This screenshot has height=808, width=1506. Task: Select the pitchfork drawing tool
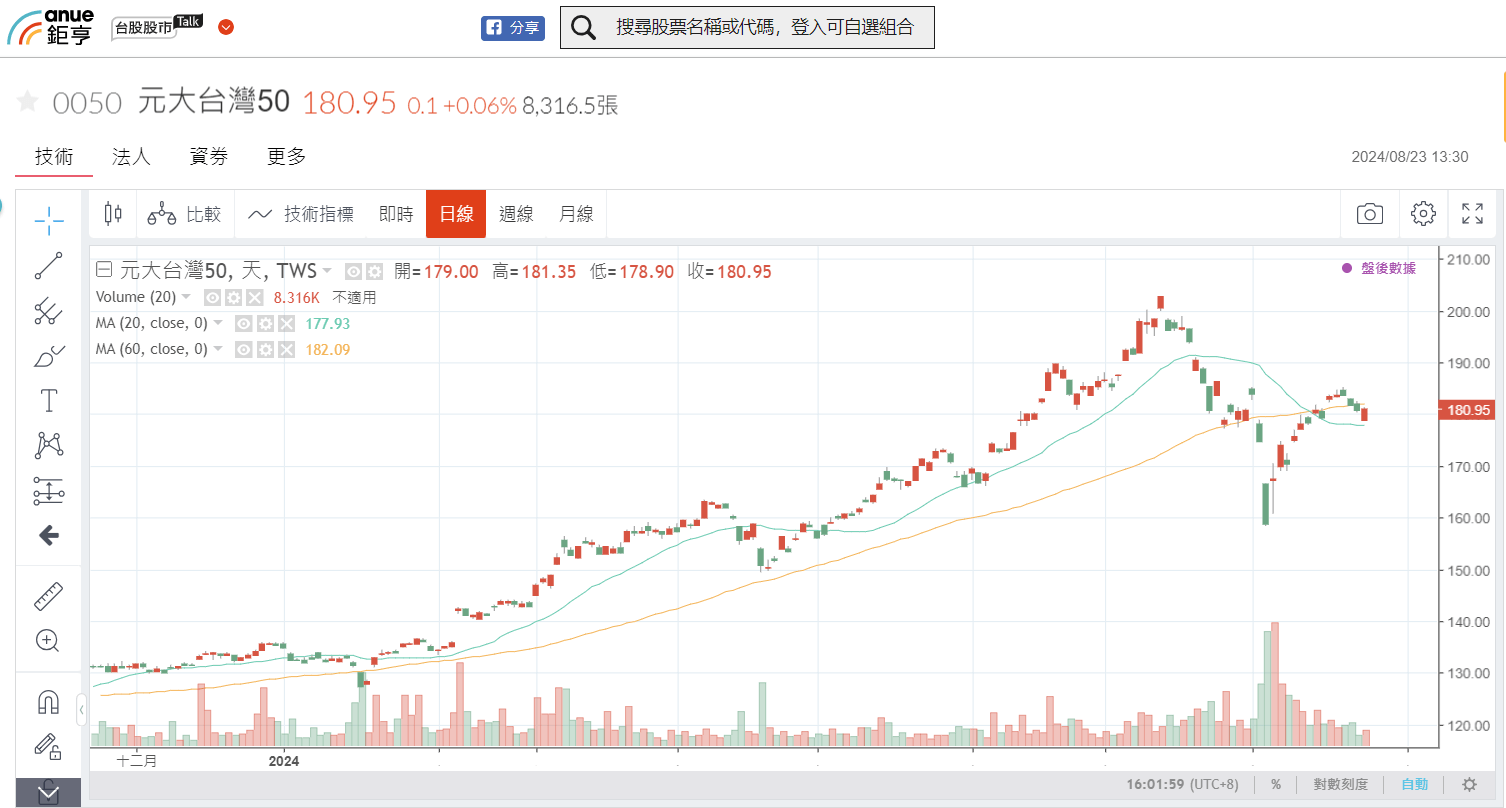click(x=48, y=311)
